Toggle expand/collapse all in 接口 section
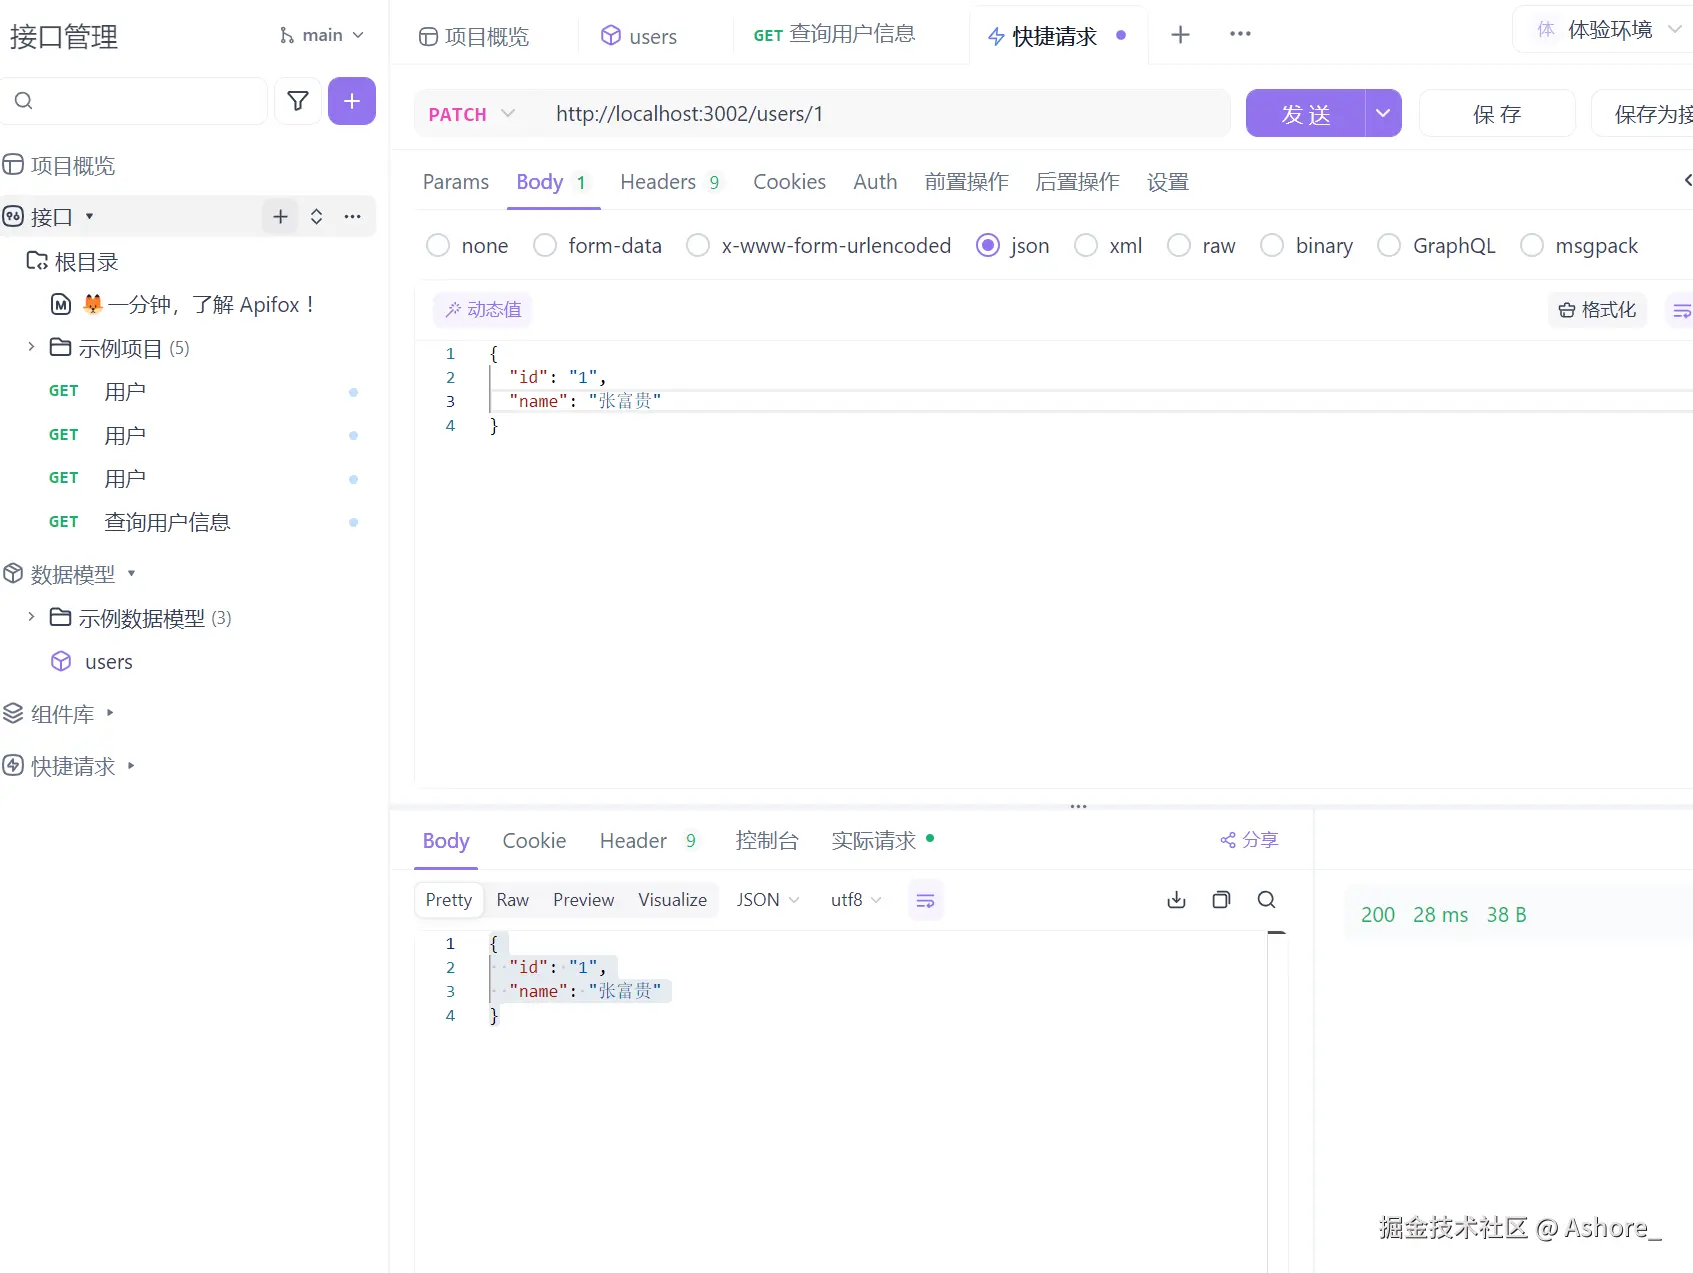This screenshot has width=1693, height=1273. pos(316,216)
